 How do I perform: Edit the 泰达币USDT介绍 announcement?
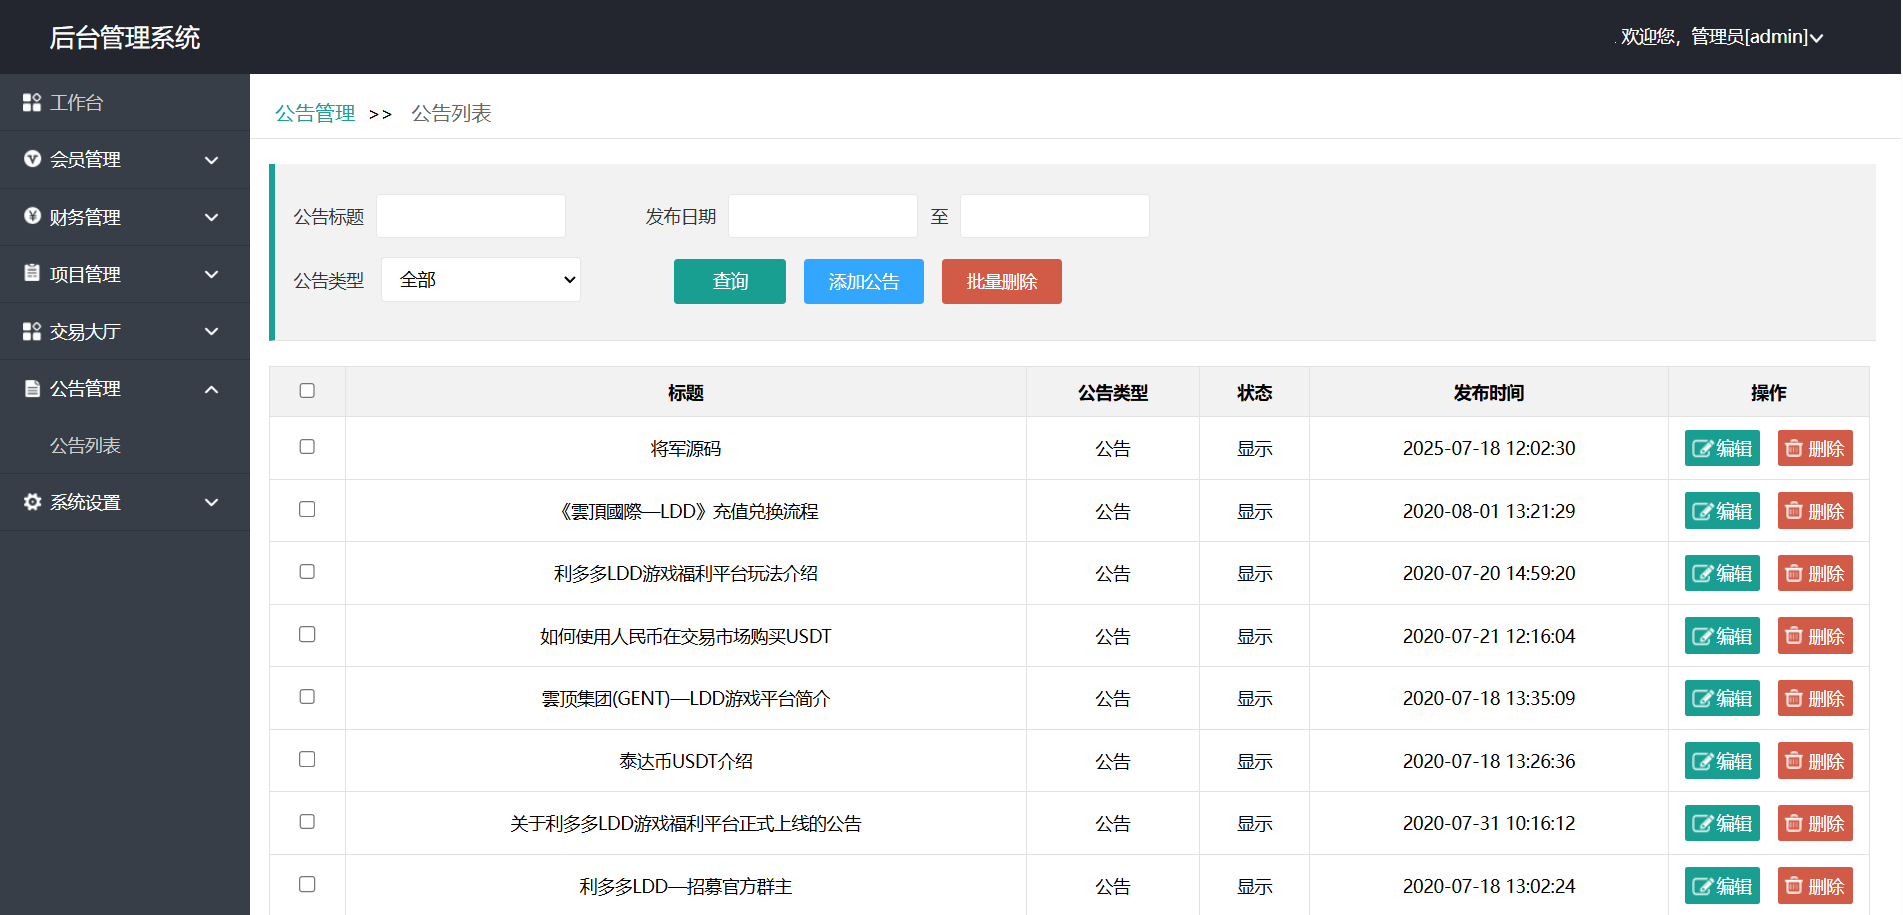[1722, 761]
